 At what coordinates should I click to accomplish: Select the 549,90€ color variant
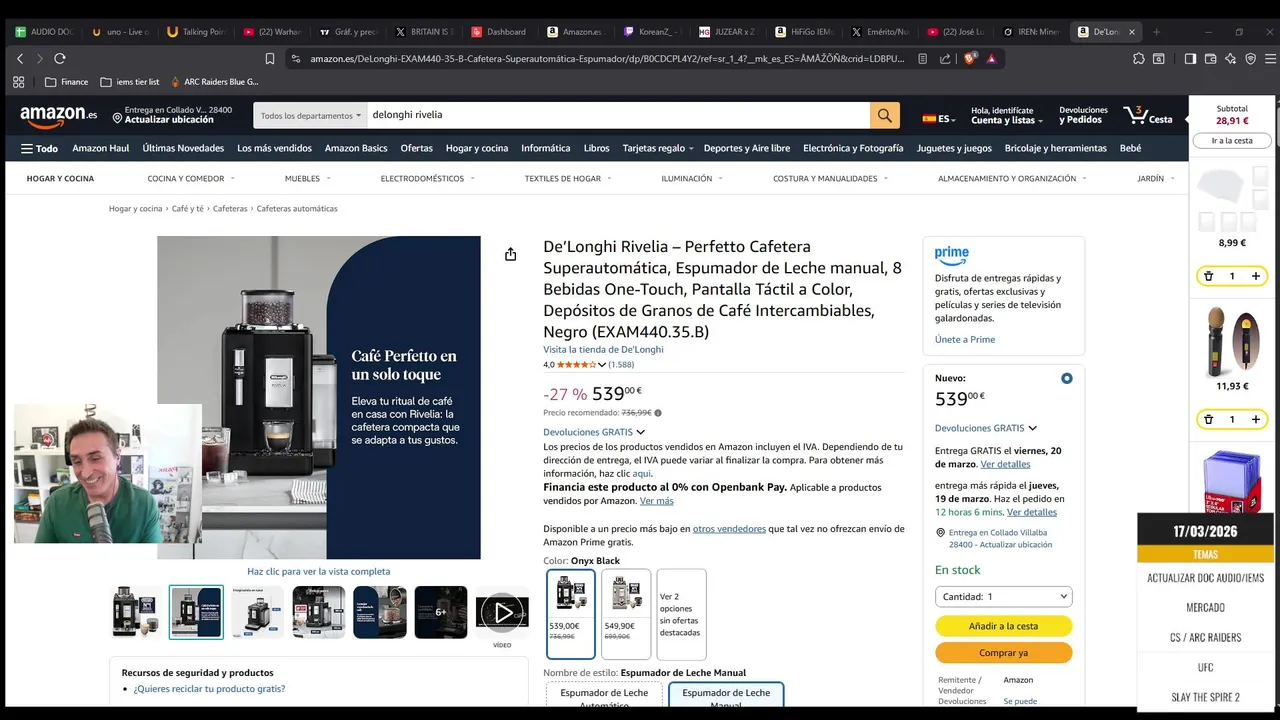tap(626, 614)
